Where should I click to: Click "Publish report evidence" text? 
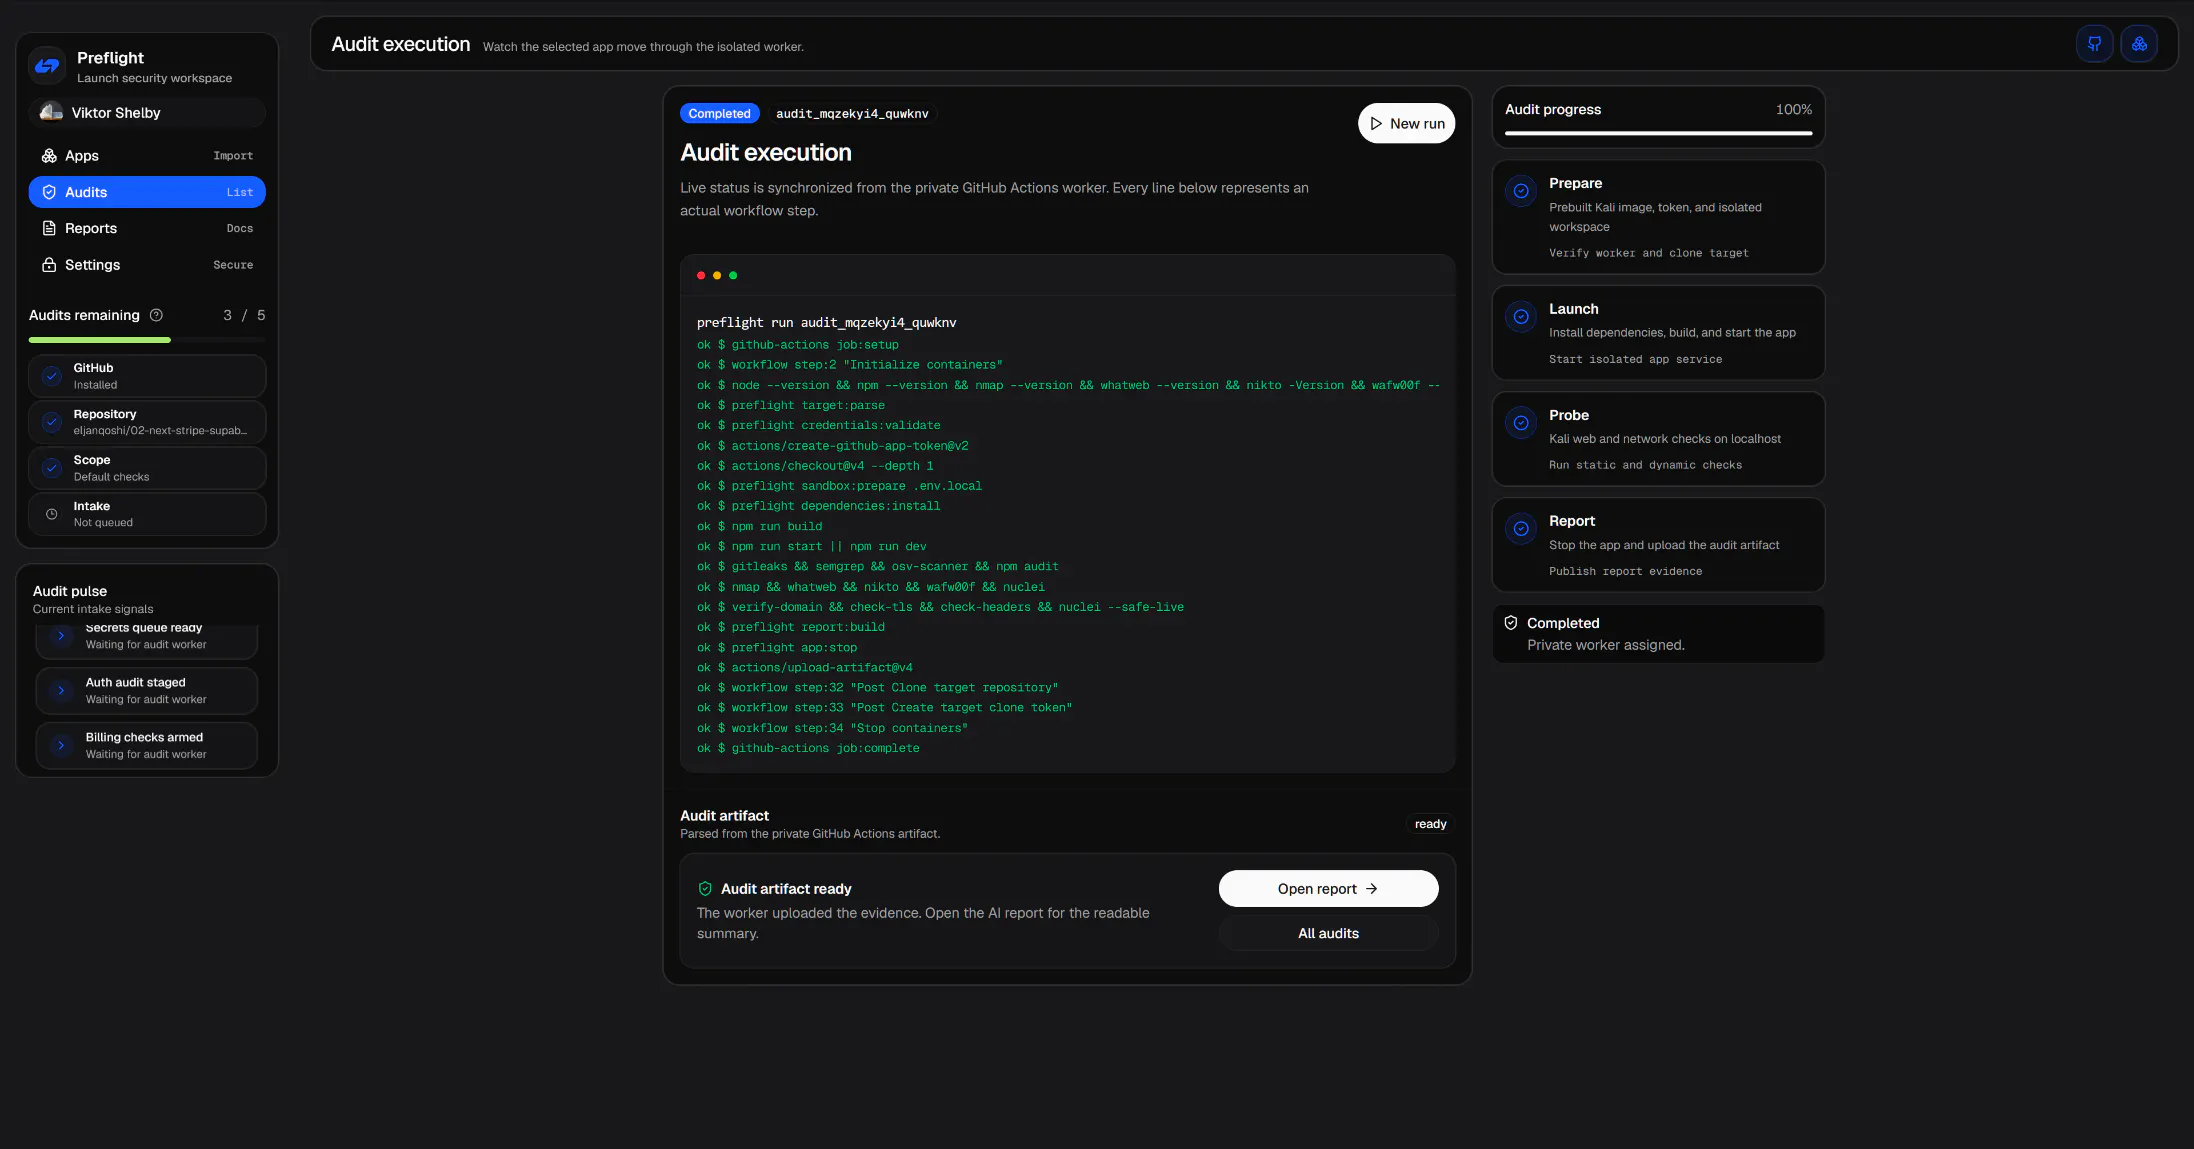coord(1625,571)
